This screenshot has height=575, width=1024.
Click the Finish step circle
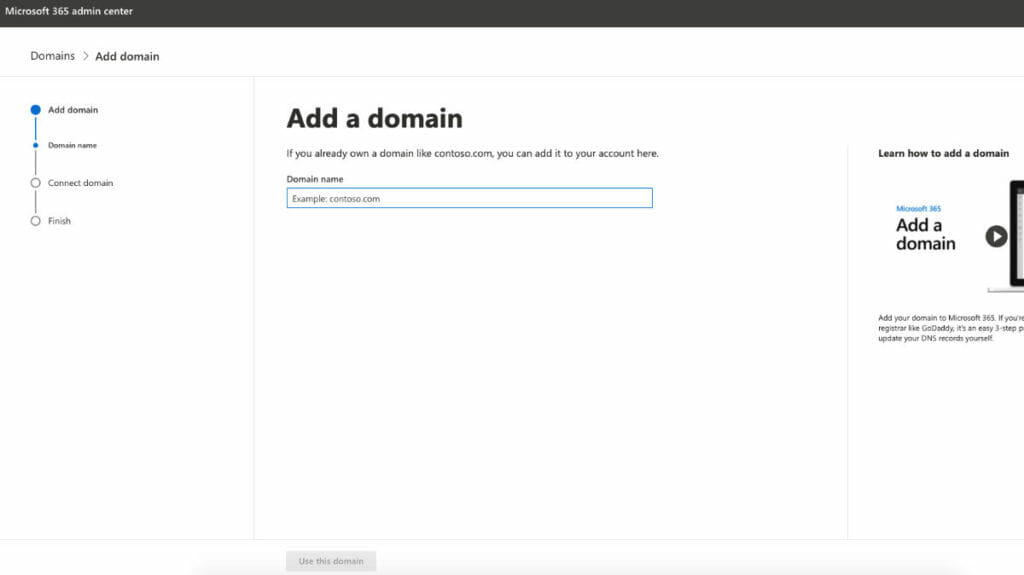(x=35, y=221)
